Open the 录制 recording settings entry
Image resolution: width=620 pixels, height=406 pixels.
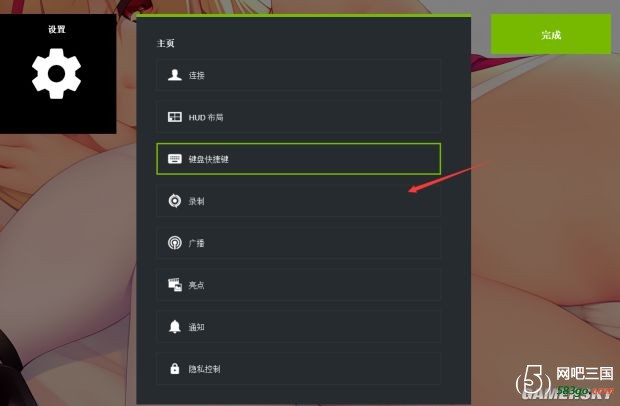pyautogui.click(x=298, y=201)
